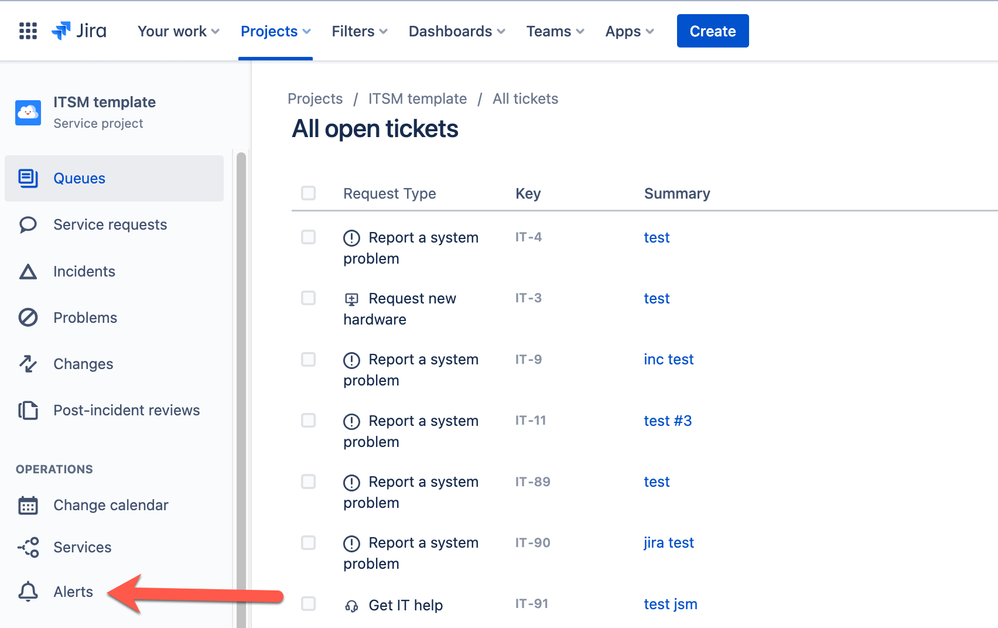Open the 'test #3' ticket summary

click(668, 421)
